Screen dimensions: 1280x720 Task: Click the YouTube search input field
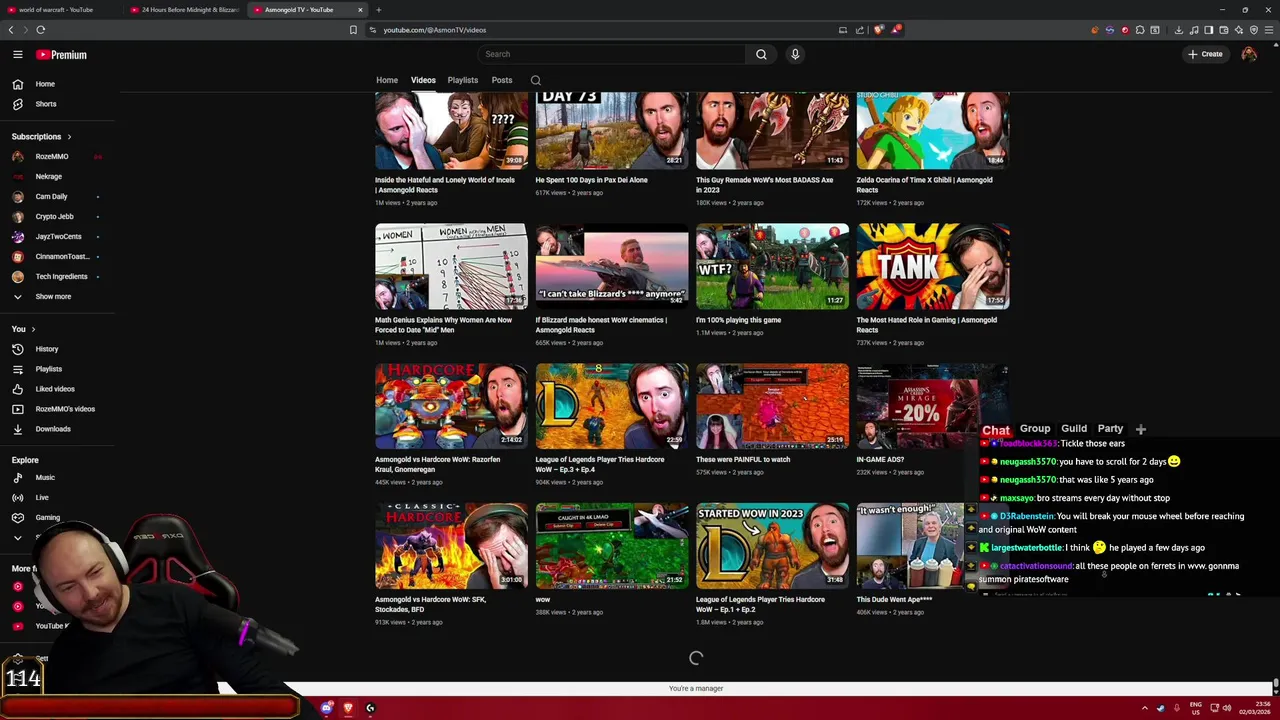(611, 54)
